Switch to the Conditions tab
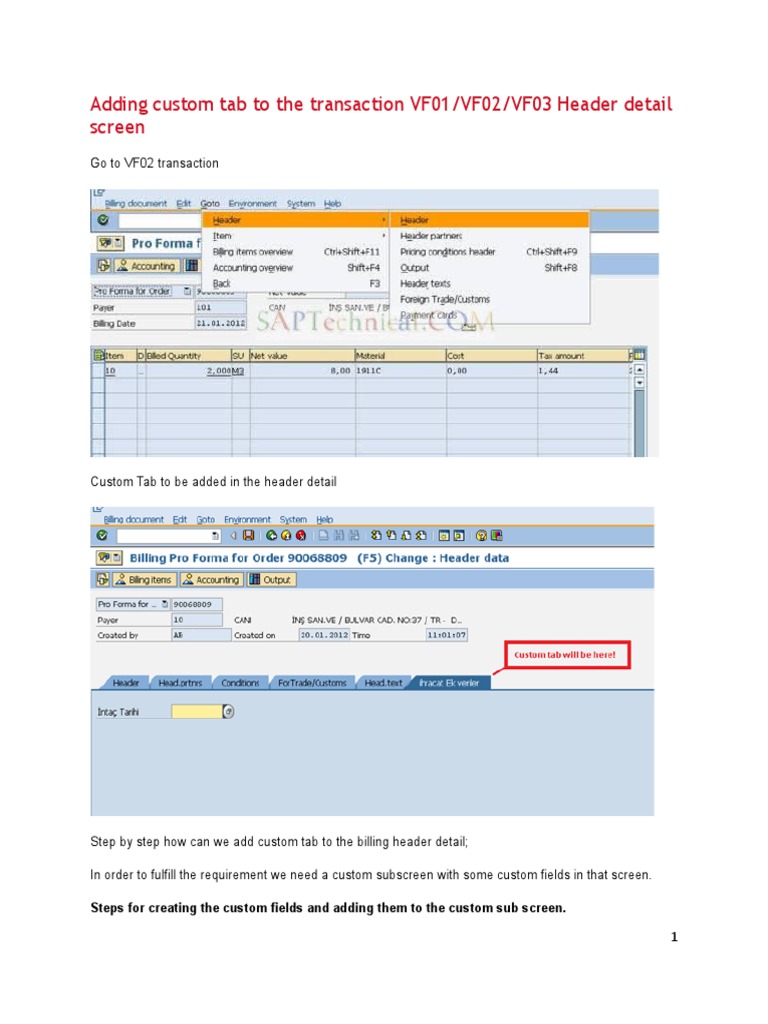 coord(240,682)
